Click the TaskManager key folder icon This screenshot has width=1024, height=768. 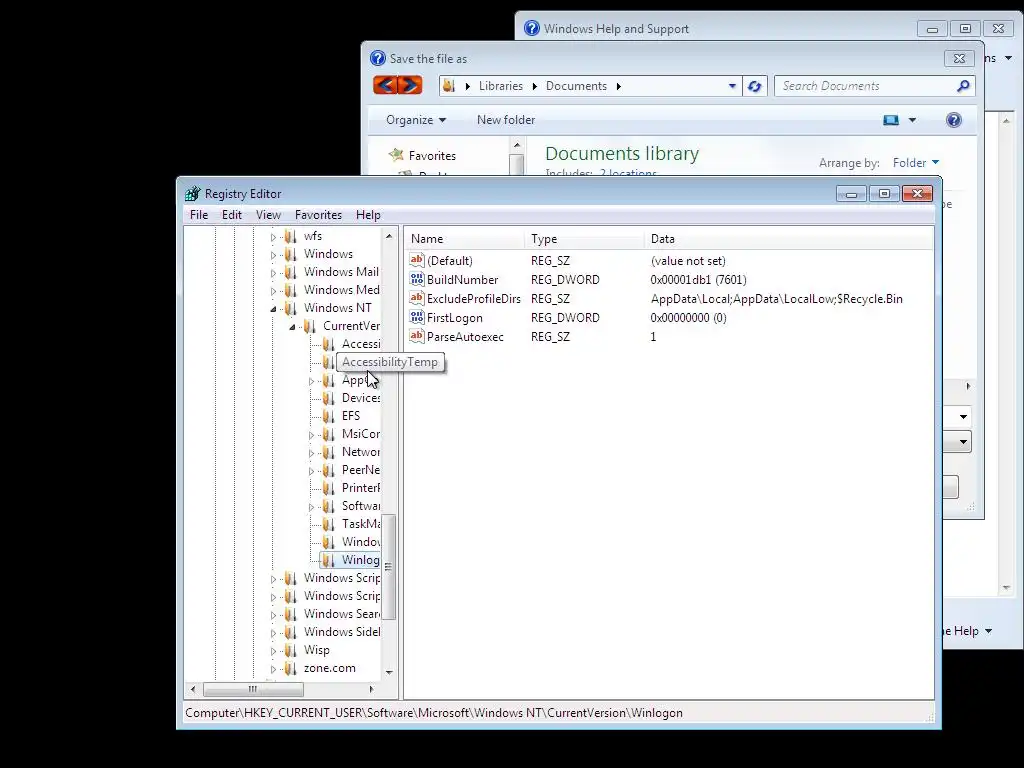(x=328, y=524)
